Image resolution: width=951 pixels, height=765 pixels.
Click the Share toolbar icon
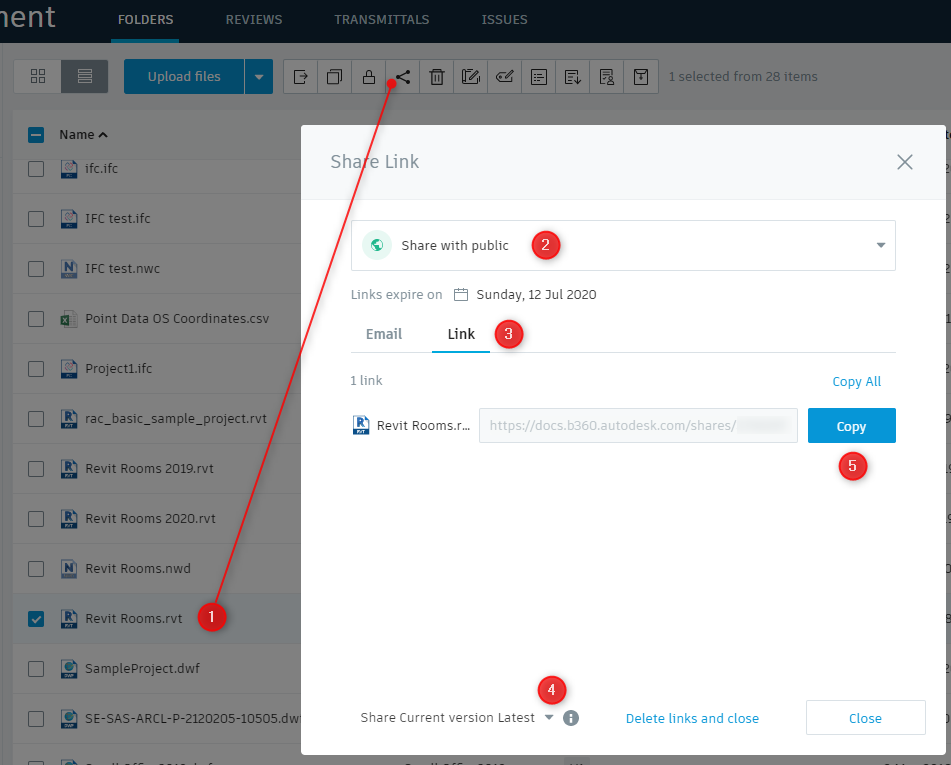[x=403, y=77]
